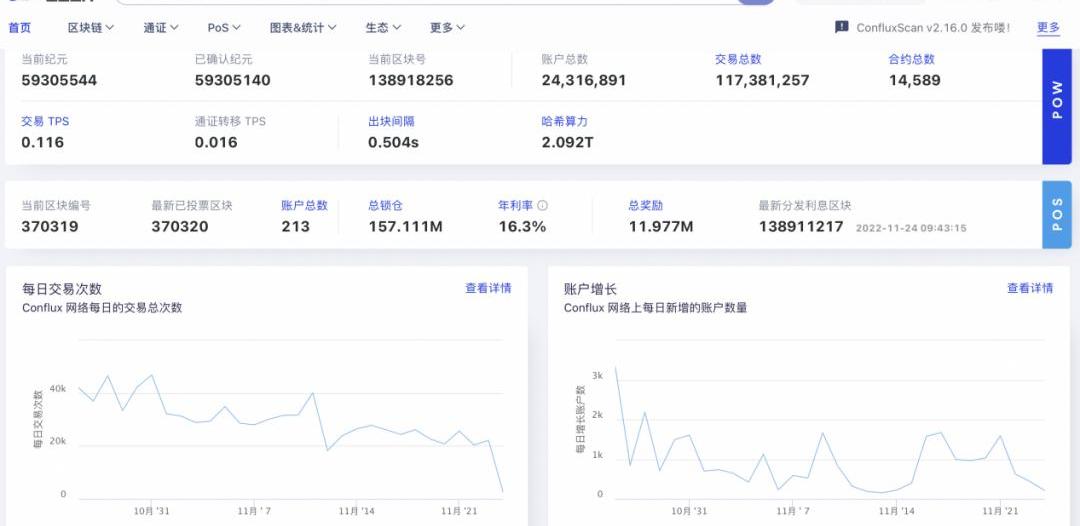Open the 更多 navigation dropdown
Viewport: 1080px width, 526px height.
tap(447, 28)
